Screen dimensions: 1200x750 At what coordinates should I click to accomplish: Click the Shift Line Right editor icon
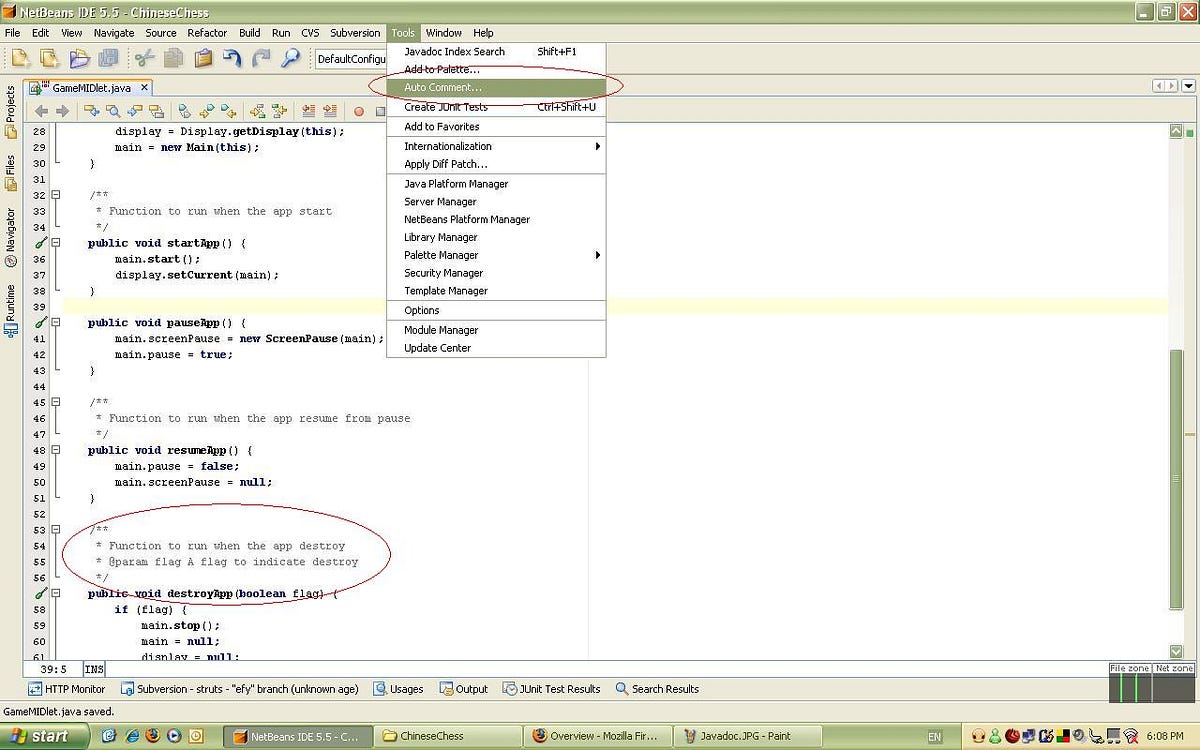coord(330,110)
